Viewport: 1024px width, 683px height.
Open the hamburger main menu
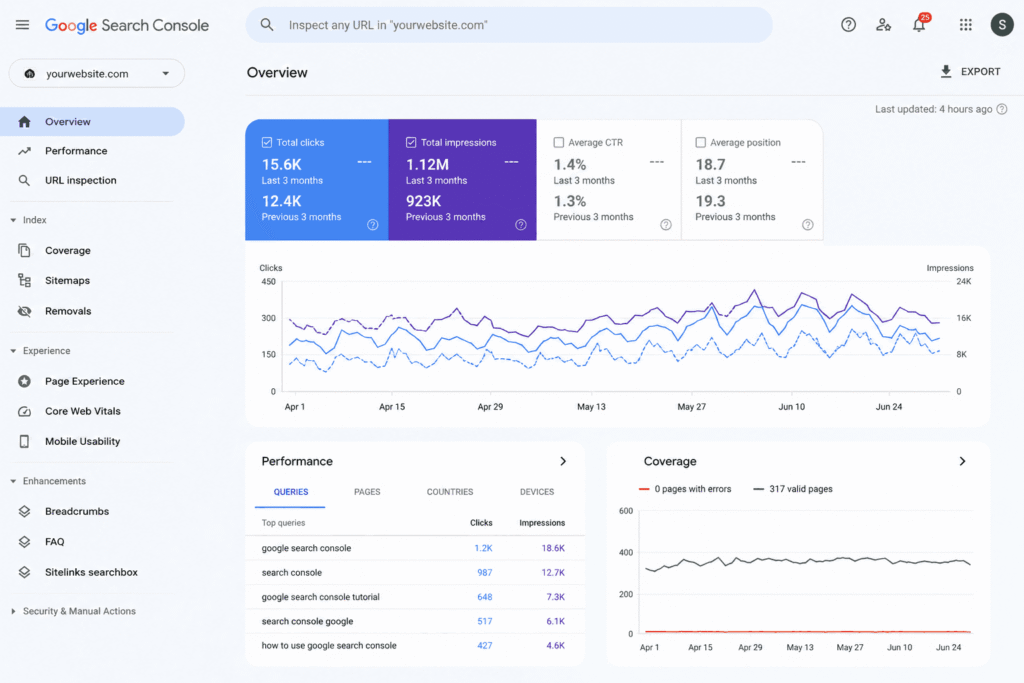point(22,25)
